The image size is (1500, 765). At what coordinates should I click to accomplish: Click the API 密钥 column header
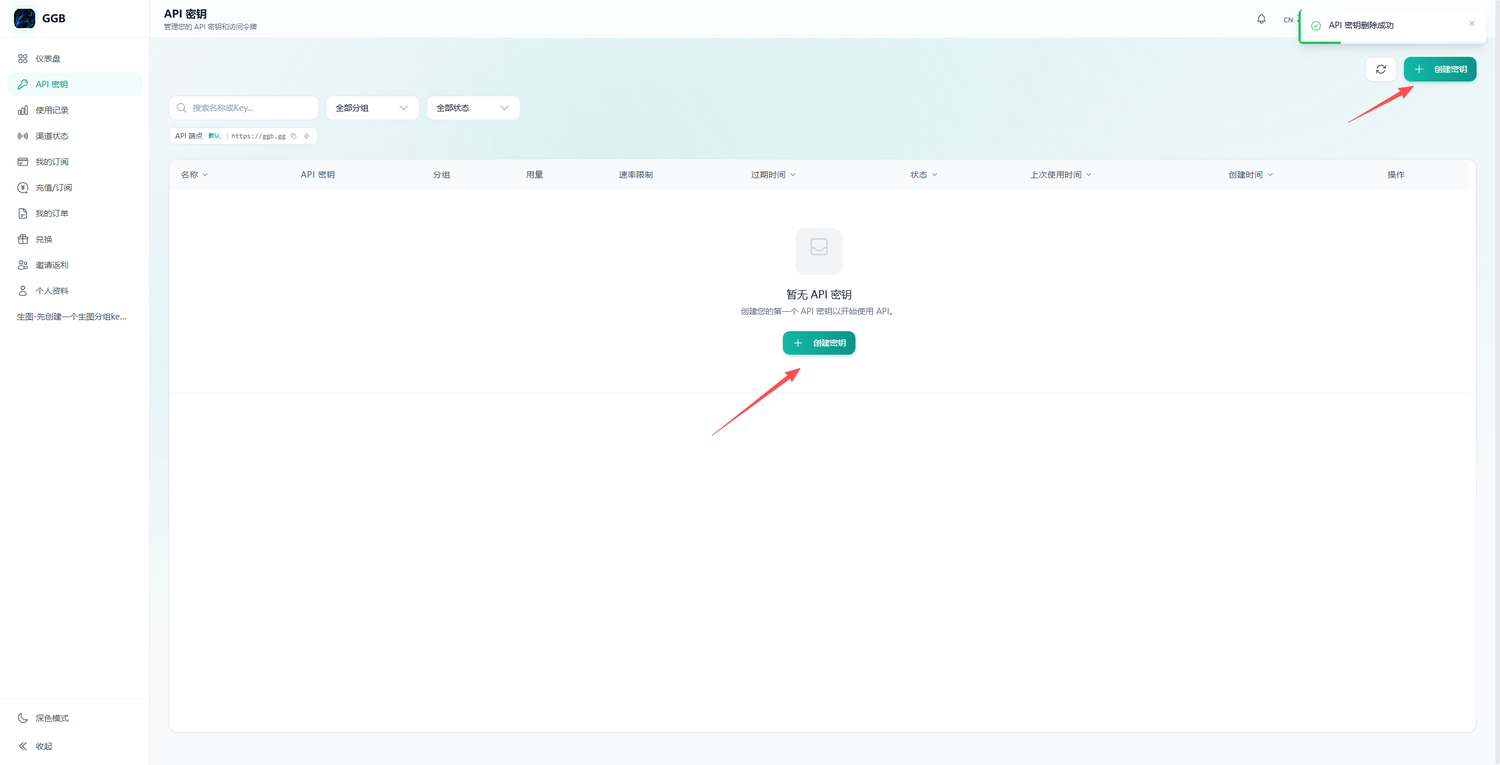tap(318, 175)
